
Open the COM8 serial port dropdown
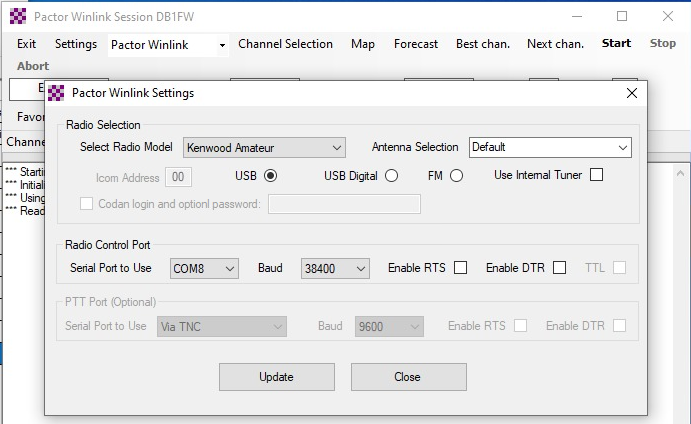click(x=204, y=268)
